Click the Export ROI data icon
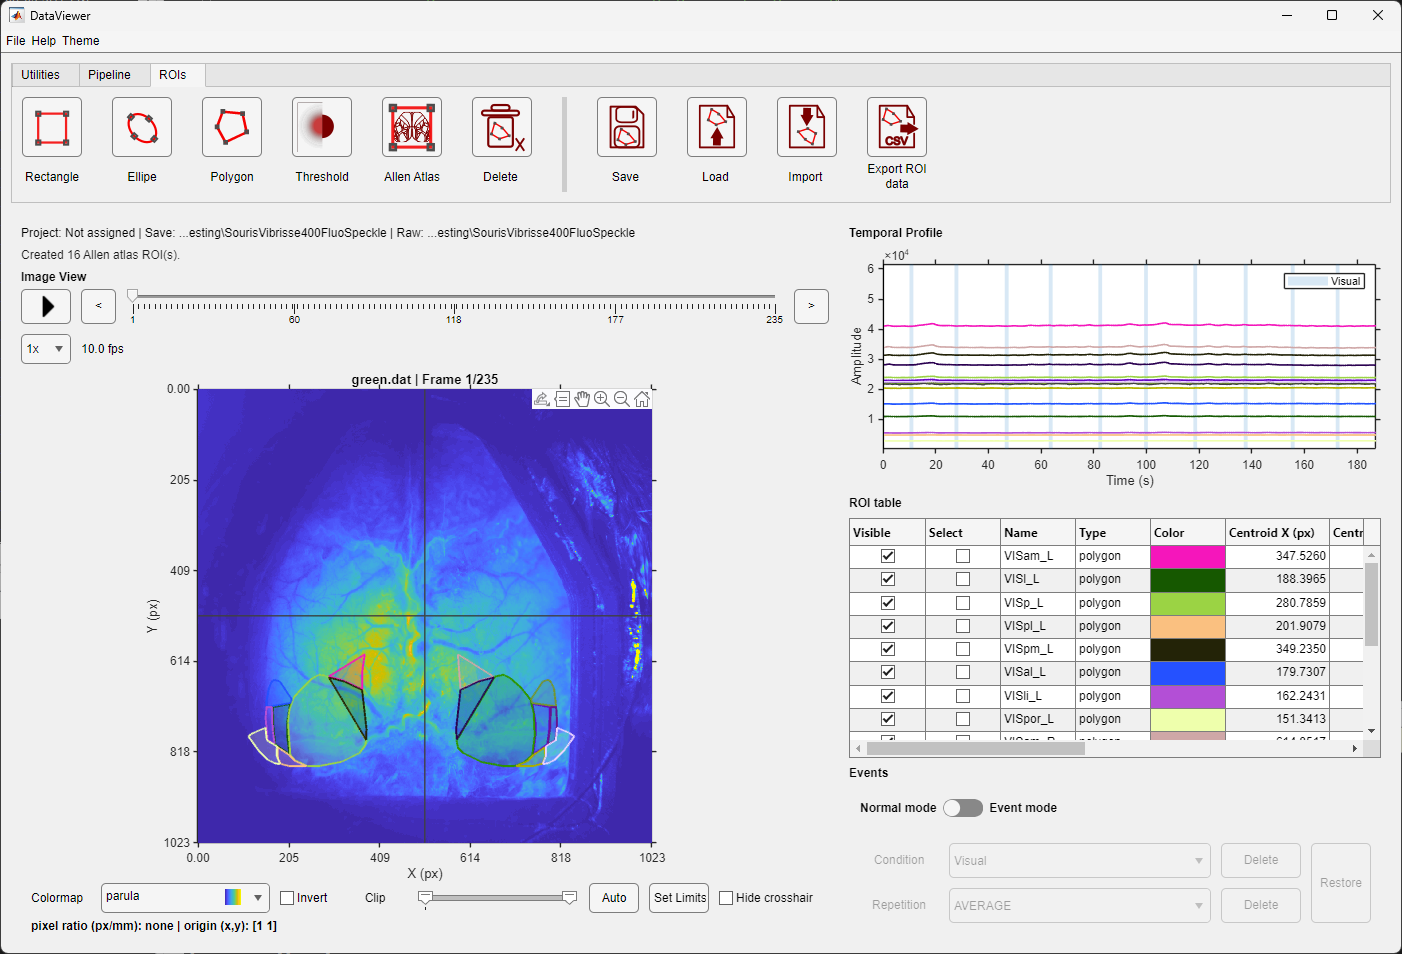 click(897, 127)
